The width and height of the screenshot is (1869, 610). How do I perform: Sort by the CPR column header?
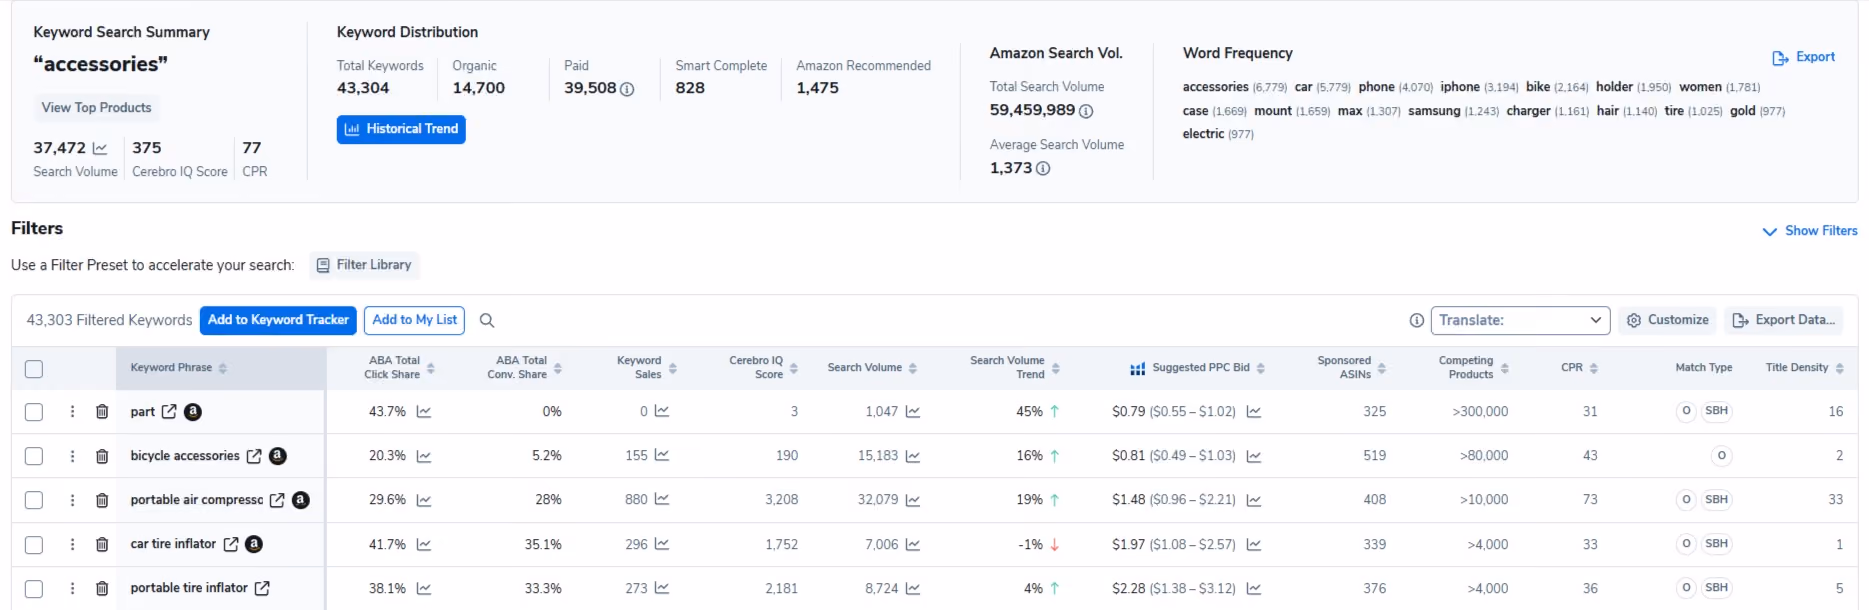point(1579,368)
